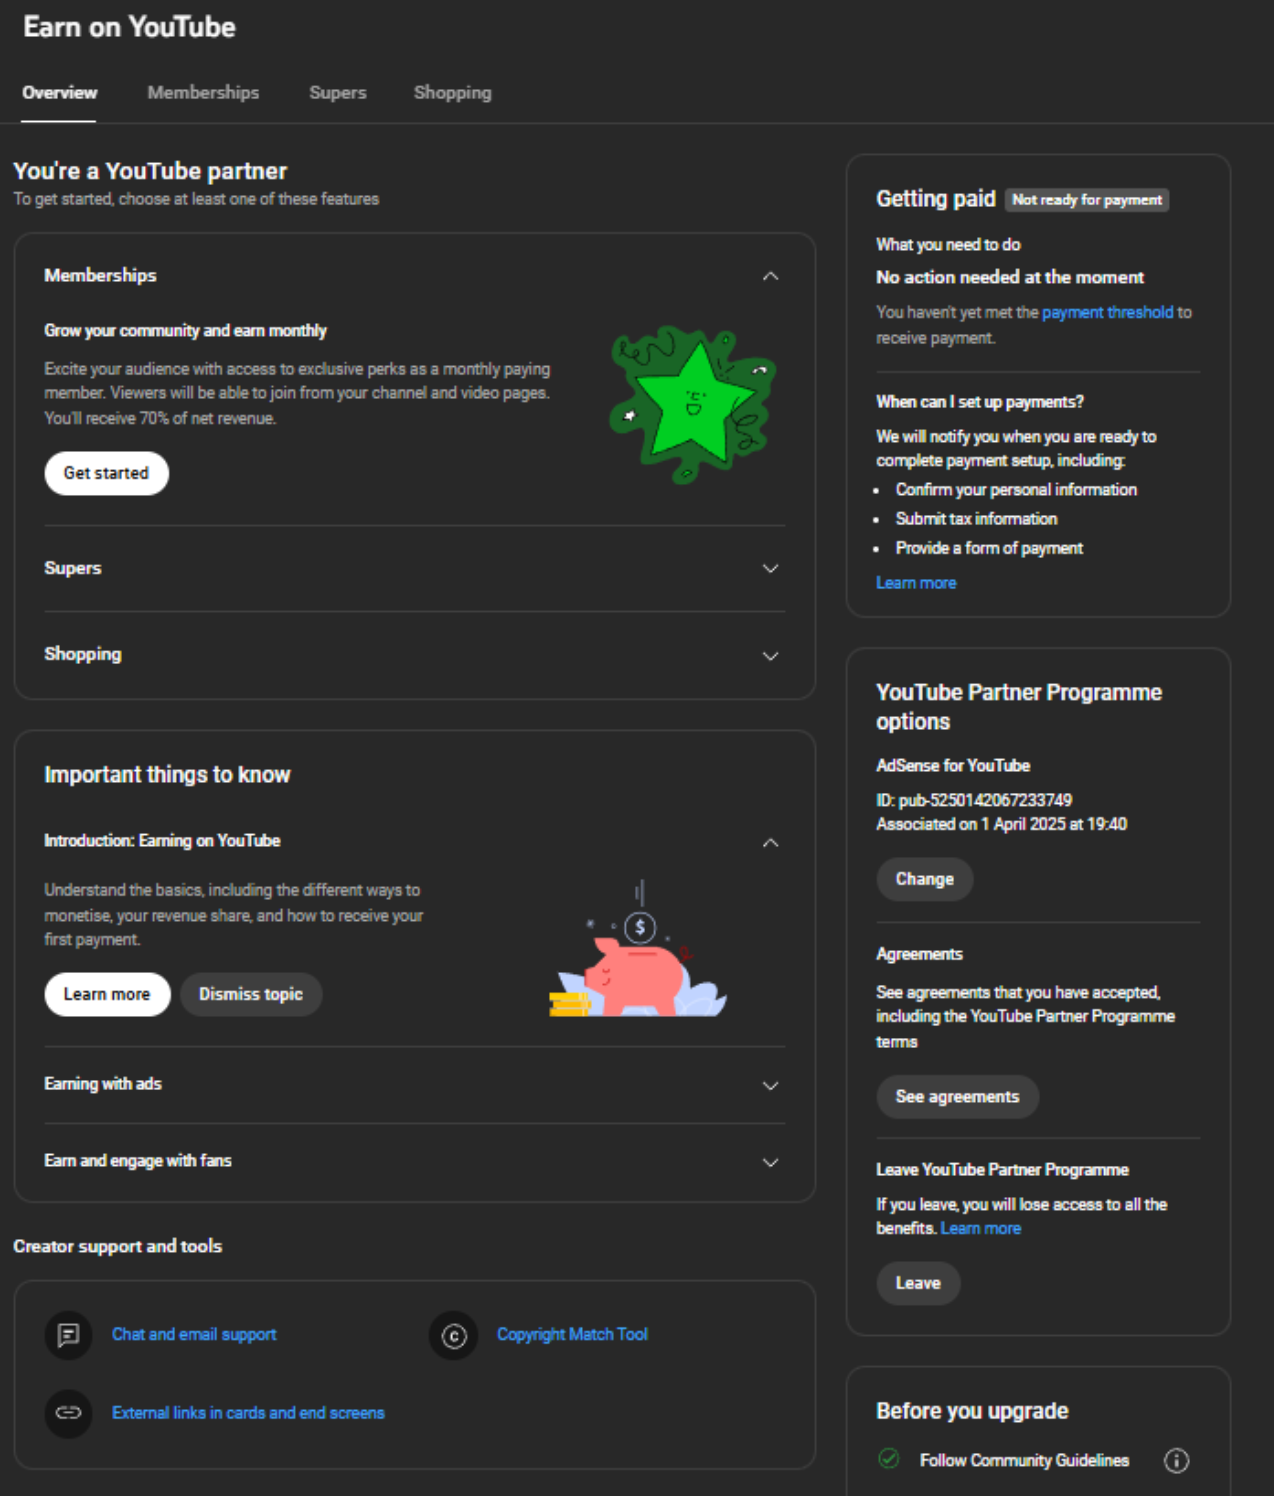Expand the Shopping section
The image size is (1274, 1496).
click(770, 656)
